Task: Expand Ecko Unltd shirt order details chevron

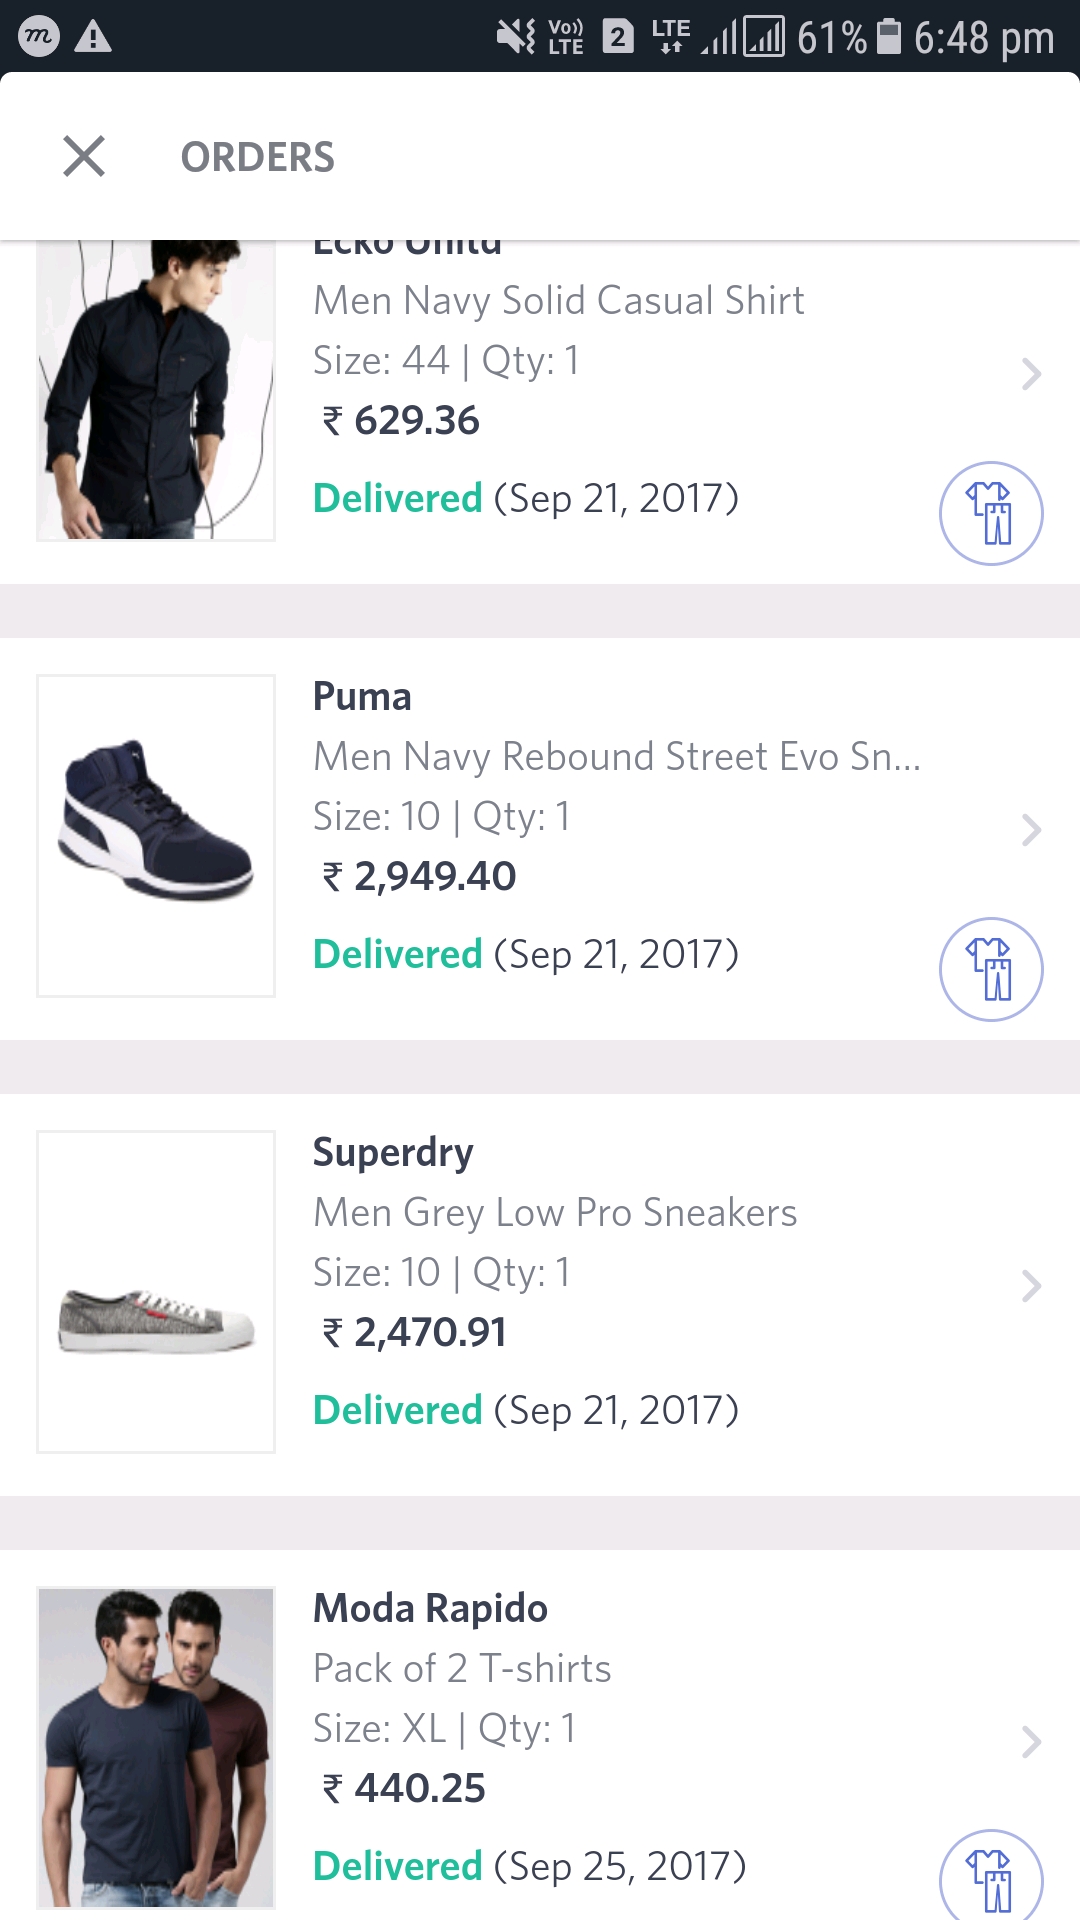Action: point(1031,374)
